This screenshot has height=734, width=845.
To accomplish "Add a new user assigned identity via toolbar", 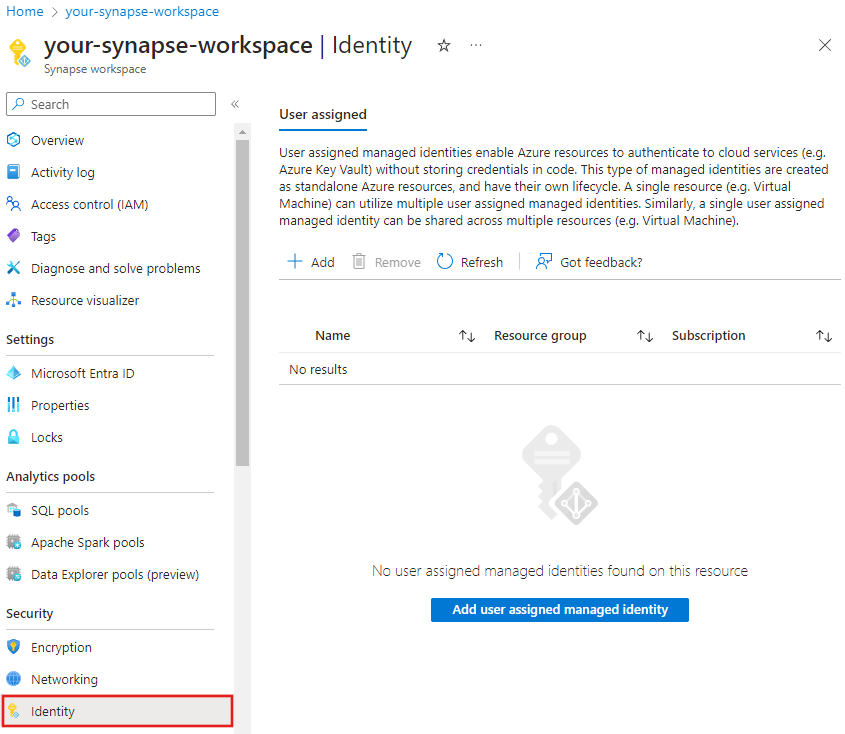I will tap(310, 261).
